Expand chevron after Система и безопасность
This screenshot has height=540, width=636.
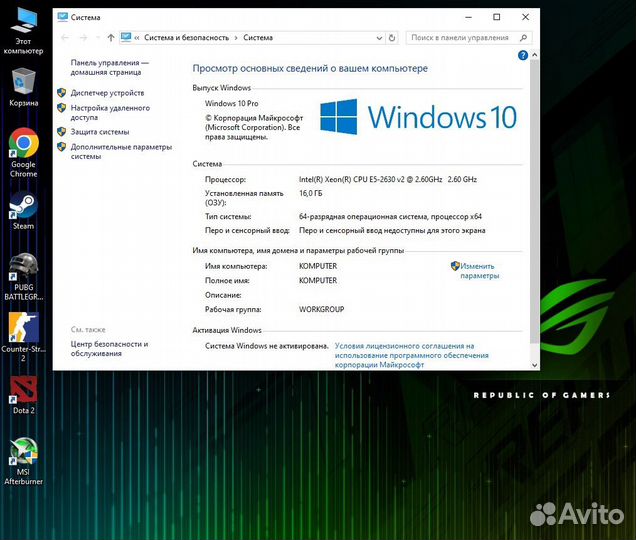[x=236, y=38]
